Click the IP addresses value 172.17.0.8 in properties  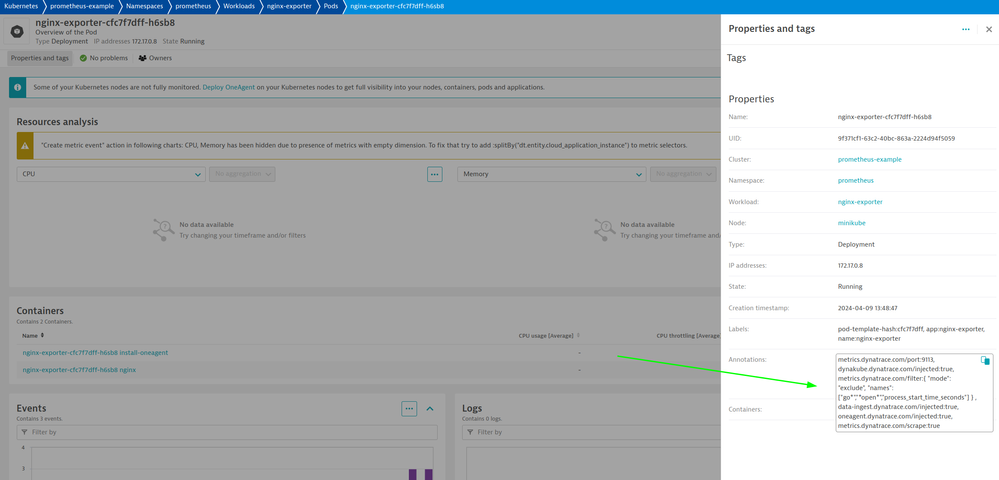(851, 266)
